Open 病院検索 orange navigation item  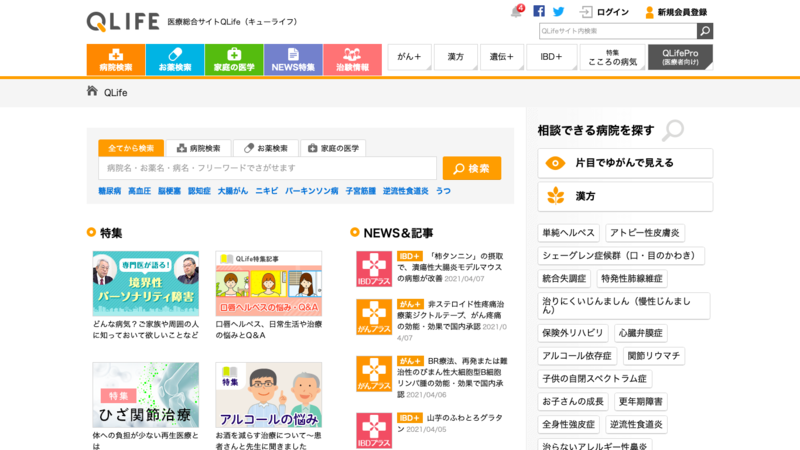(116, 60)
